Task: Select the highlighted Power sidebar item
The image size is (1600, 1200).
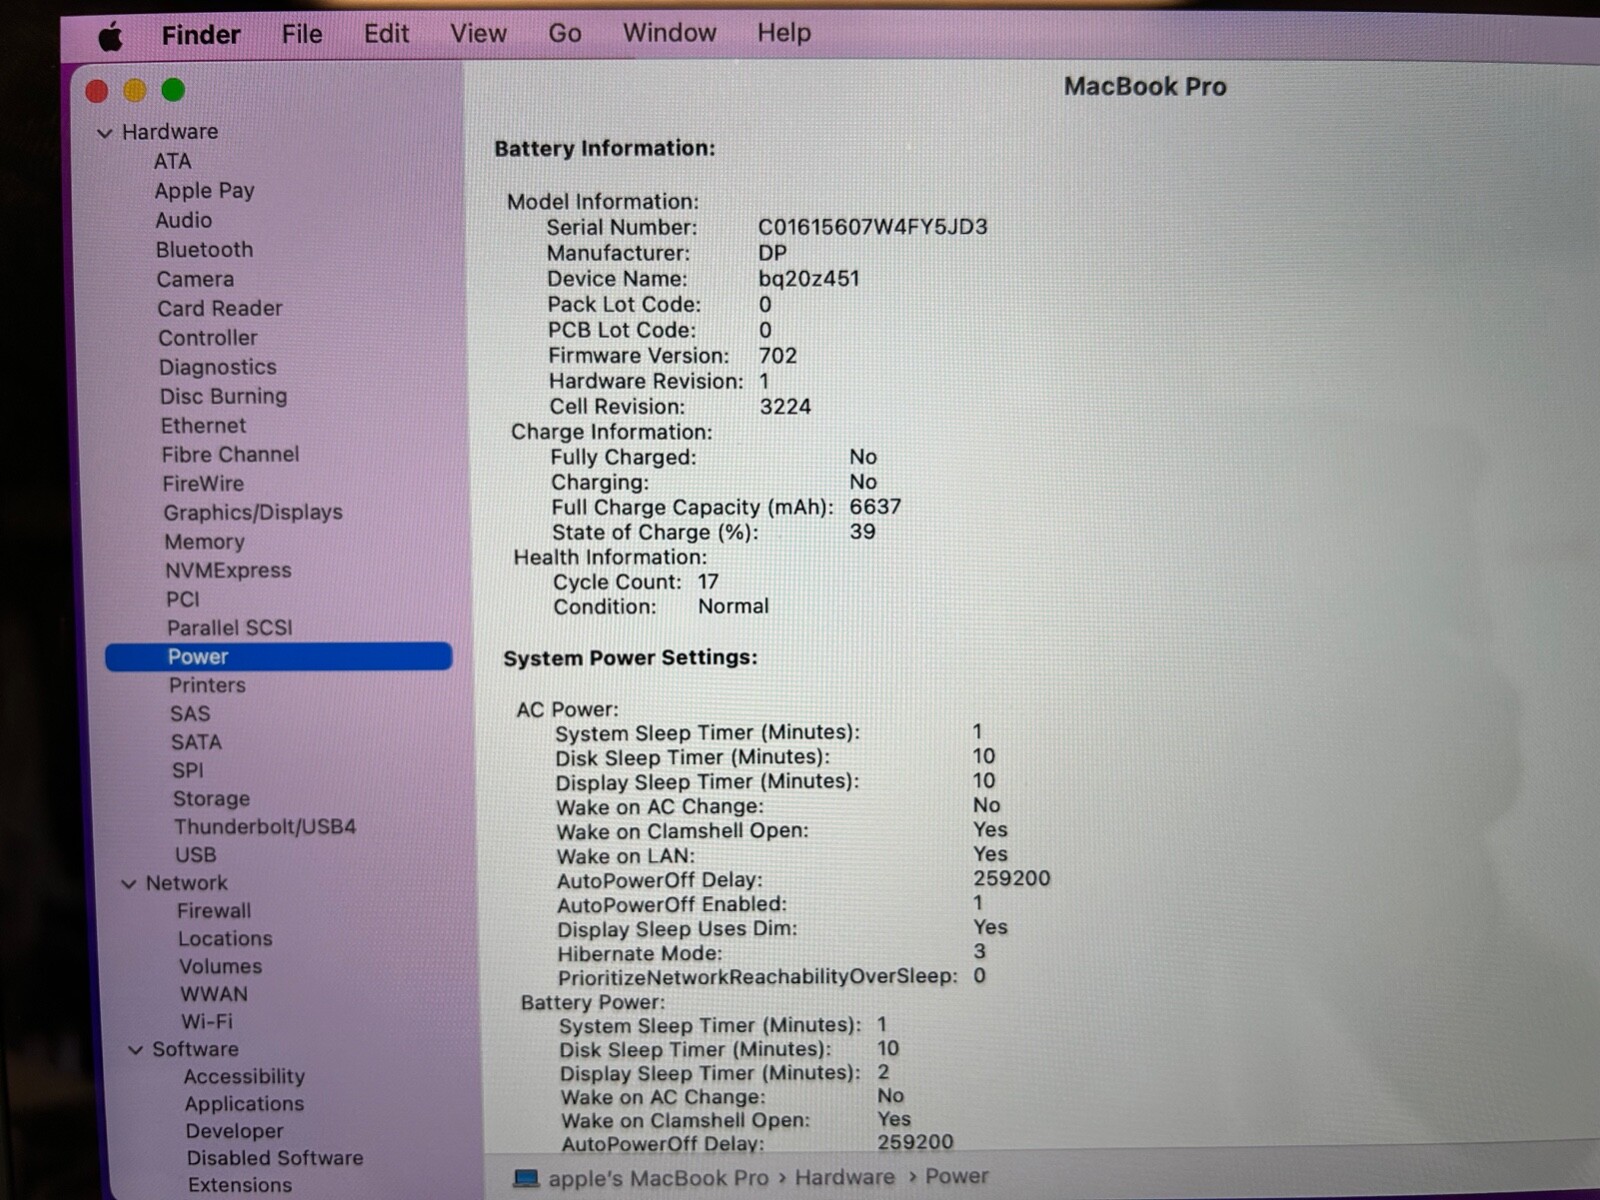Action: [279, 656]
